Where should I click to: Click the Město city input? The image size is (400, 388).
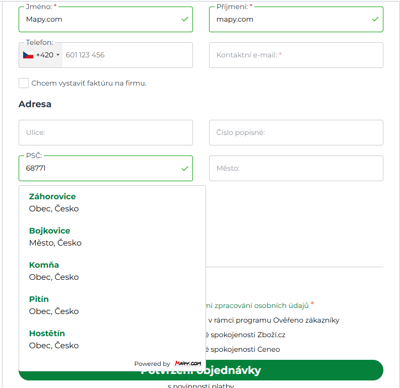[x=296, y=168]
